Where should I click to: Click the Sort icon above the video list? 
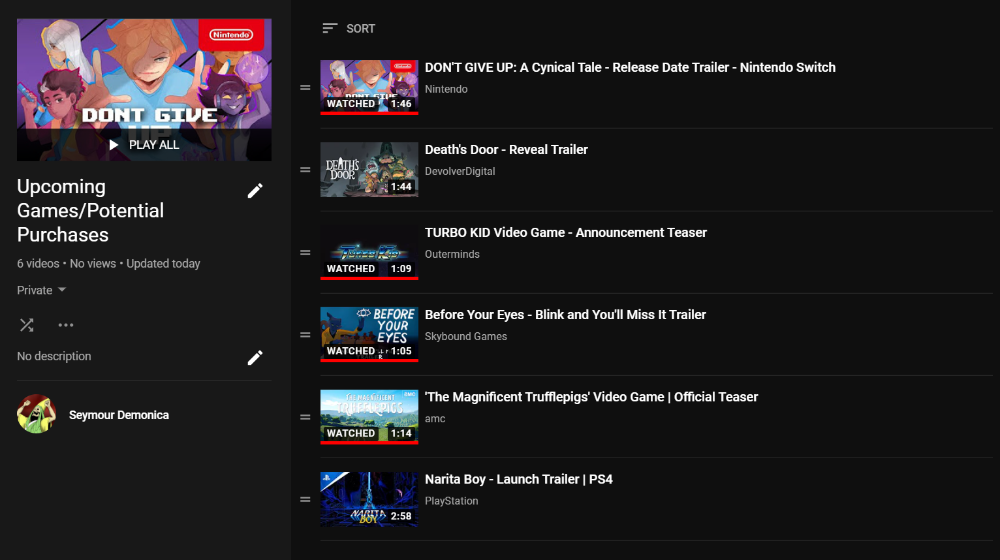click(330, 28)
